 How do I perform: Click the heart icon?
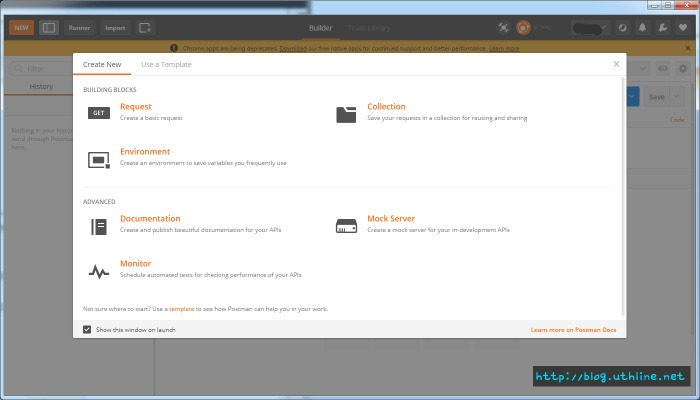point(683,28)
